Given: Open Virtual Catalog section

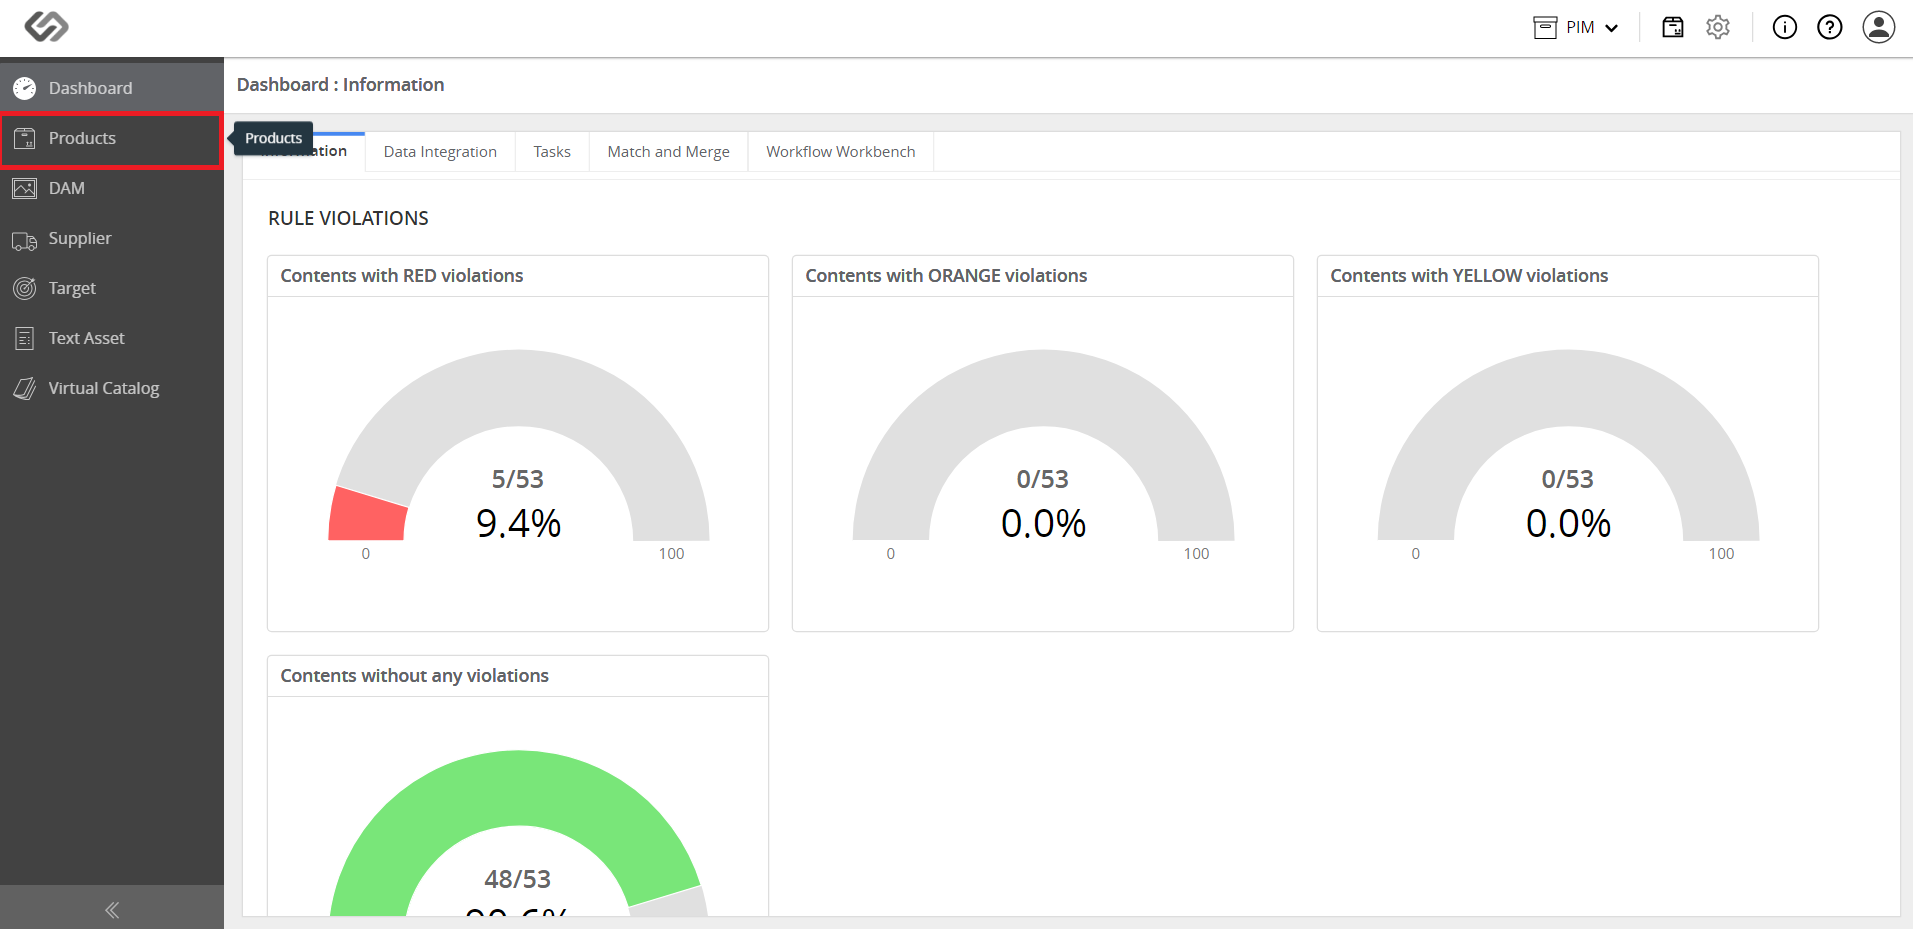Looking at the screenshot, I should (x=111, y=388).
